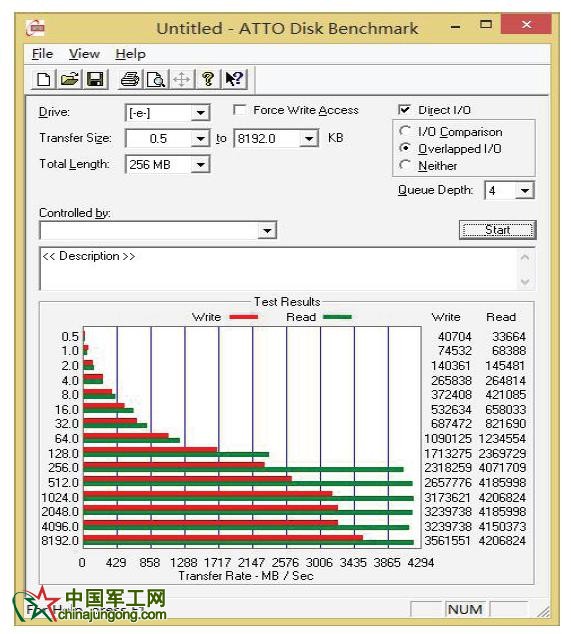Click inside the Description text field
This screenshot has width=571, height=634.
pyautogui.click(x=279, y=268)
